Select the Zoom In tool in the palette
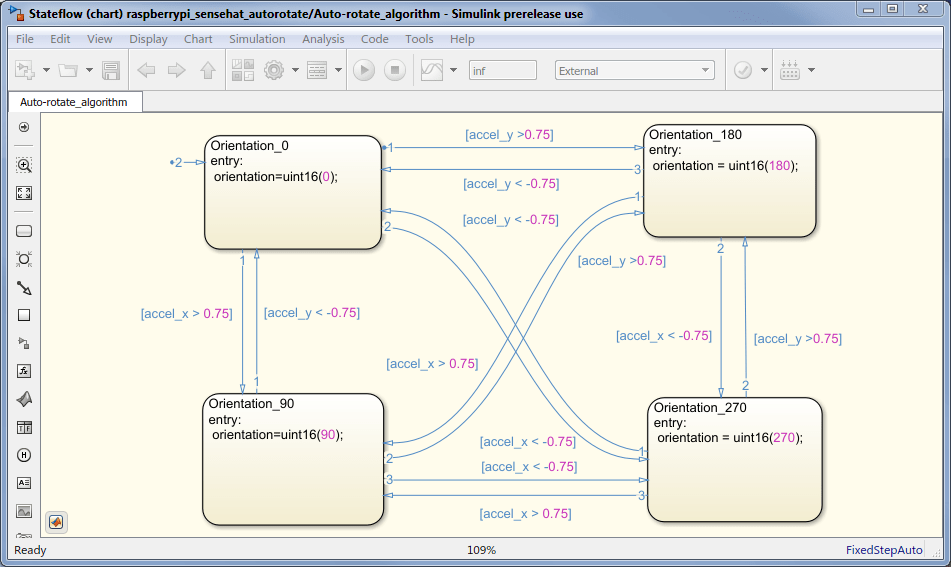This screenshot has height=567, width=951. pyautogui.click(x=24, y=165)
